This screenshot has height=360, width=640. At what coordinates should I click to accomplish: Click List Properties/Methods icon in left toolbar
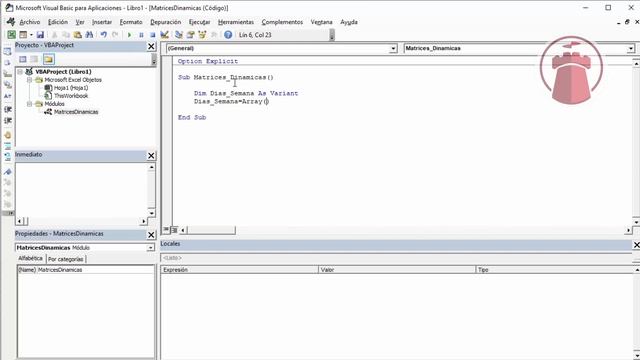[x=7, y=51]
